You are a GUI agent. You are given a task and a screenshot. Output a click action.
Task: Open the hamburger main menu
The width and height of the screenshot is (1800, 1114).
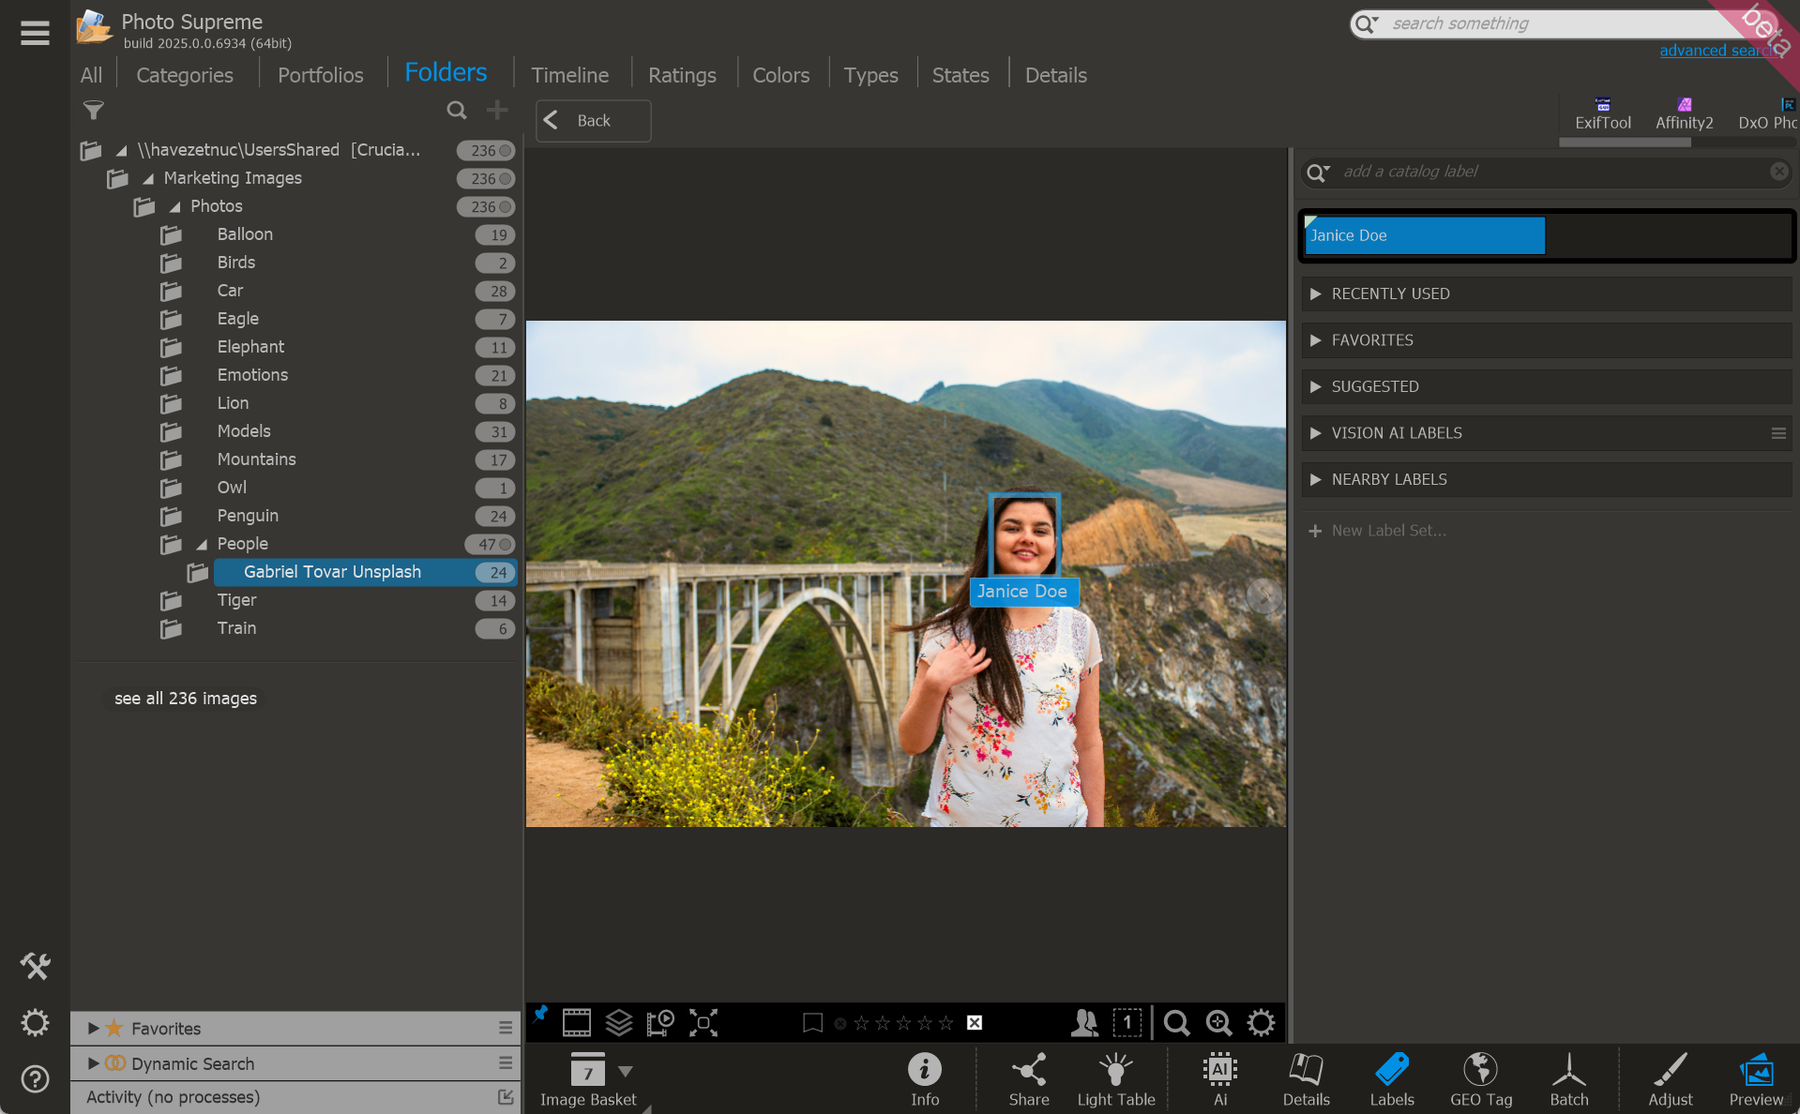pos(35,33)
